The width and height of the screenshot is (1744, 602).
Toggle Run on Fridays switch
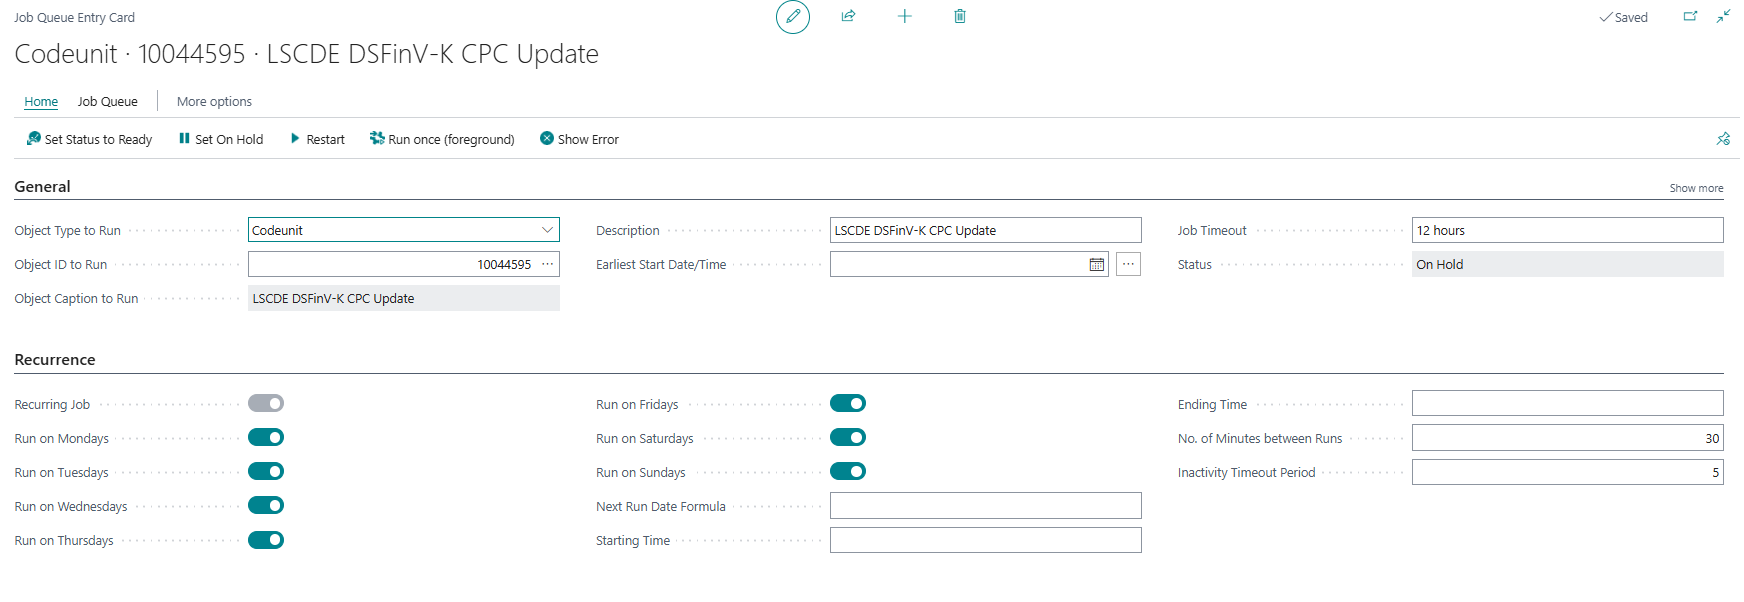[848, 404]
